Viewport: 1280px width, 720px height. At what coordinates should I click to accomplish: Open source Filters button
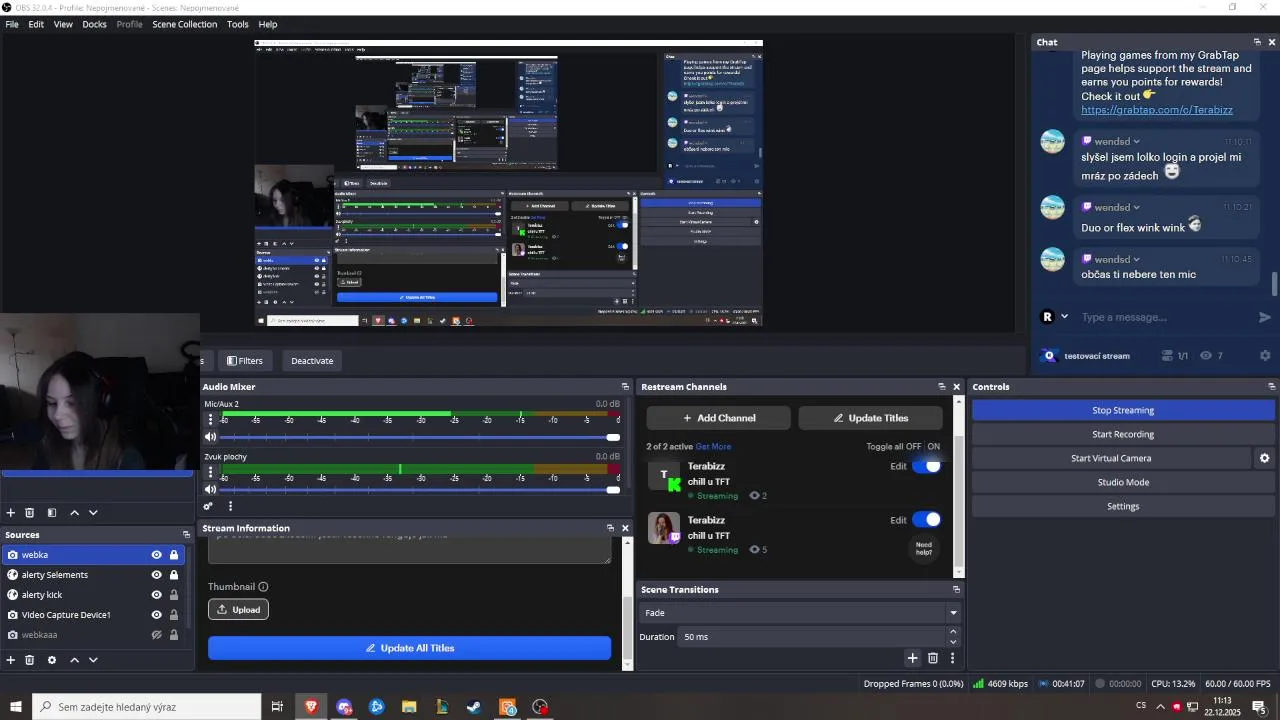click(x=245, y=361)
